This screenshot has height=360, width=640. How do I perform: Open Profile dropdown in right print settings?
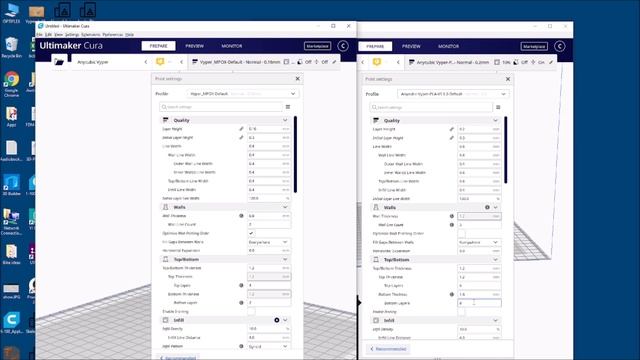click(453, 94)
